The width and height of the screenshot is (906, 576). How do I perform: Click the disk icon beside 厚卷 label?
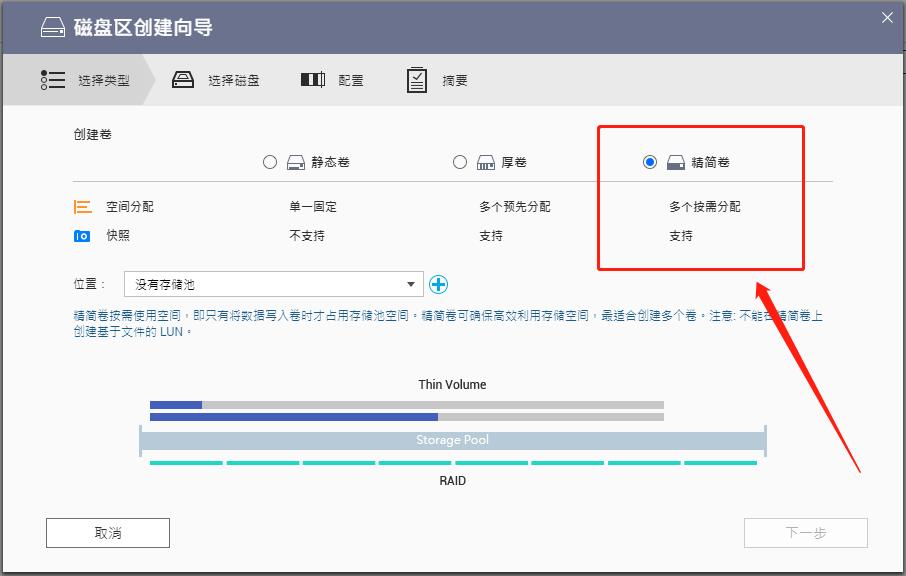click(484, 162)
